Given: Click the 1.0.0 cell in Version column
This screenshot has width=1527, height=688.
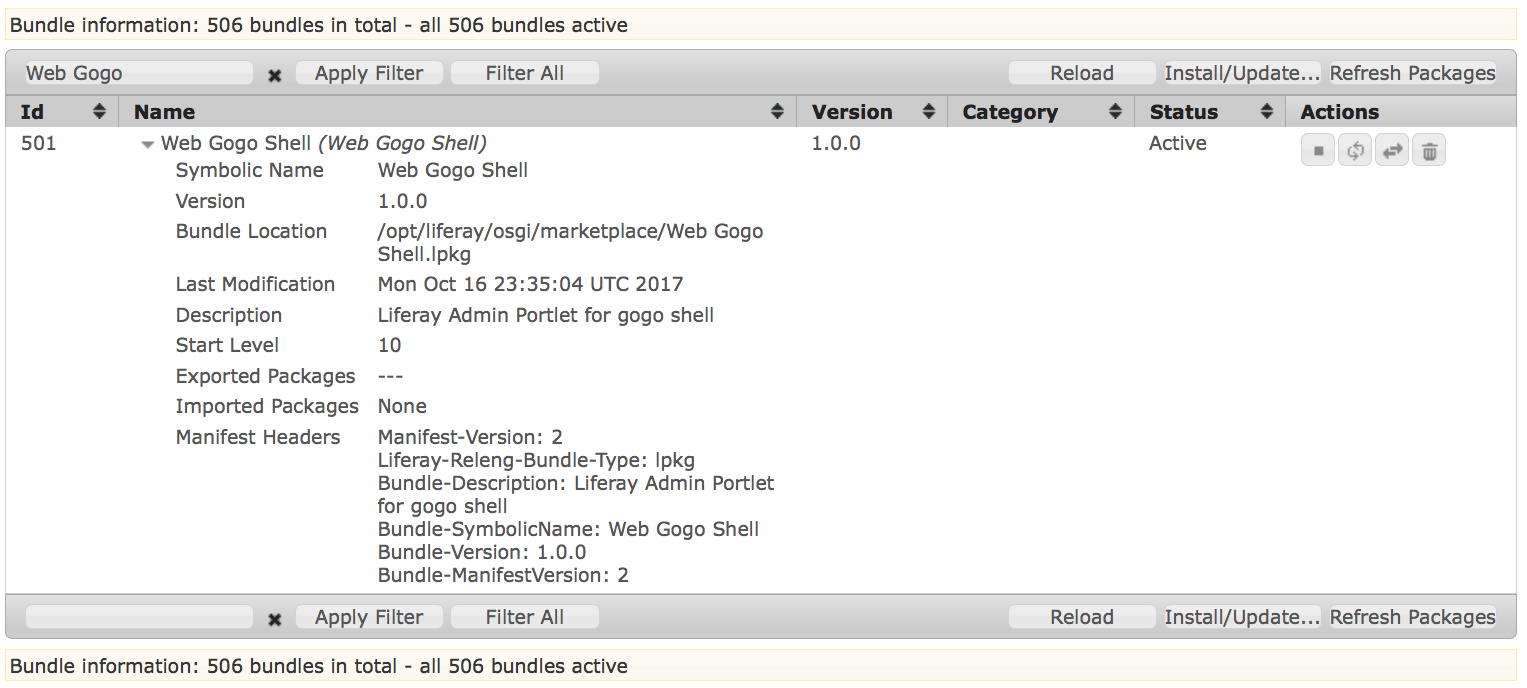Looking at the screenshot, I should pos(836,143).
